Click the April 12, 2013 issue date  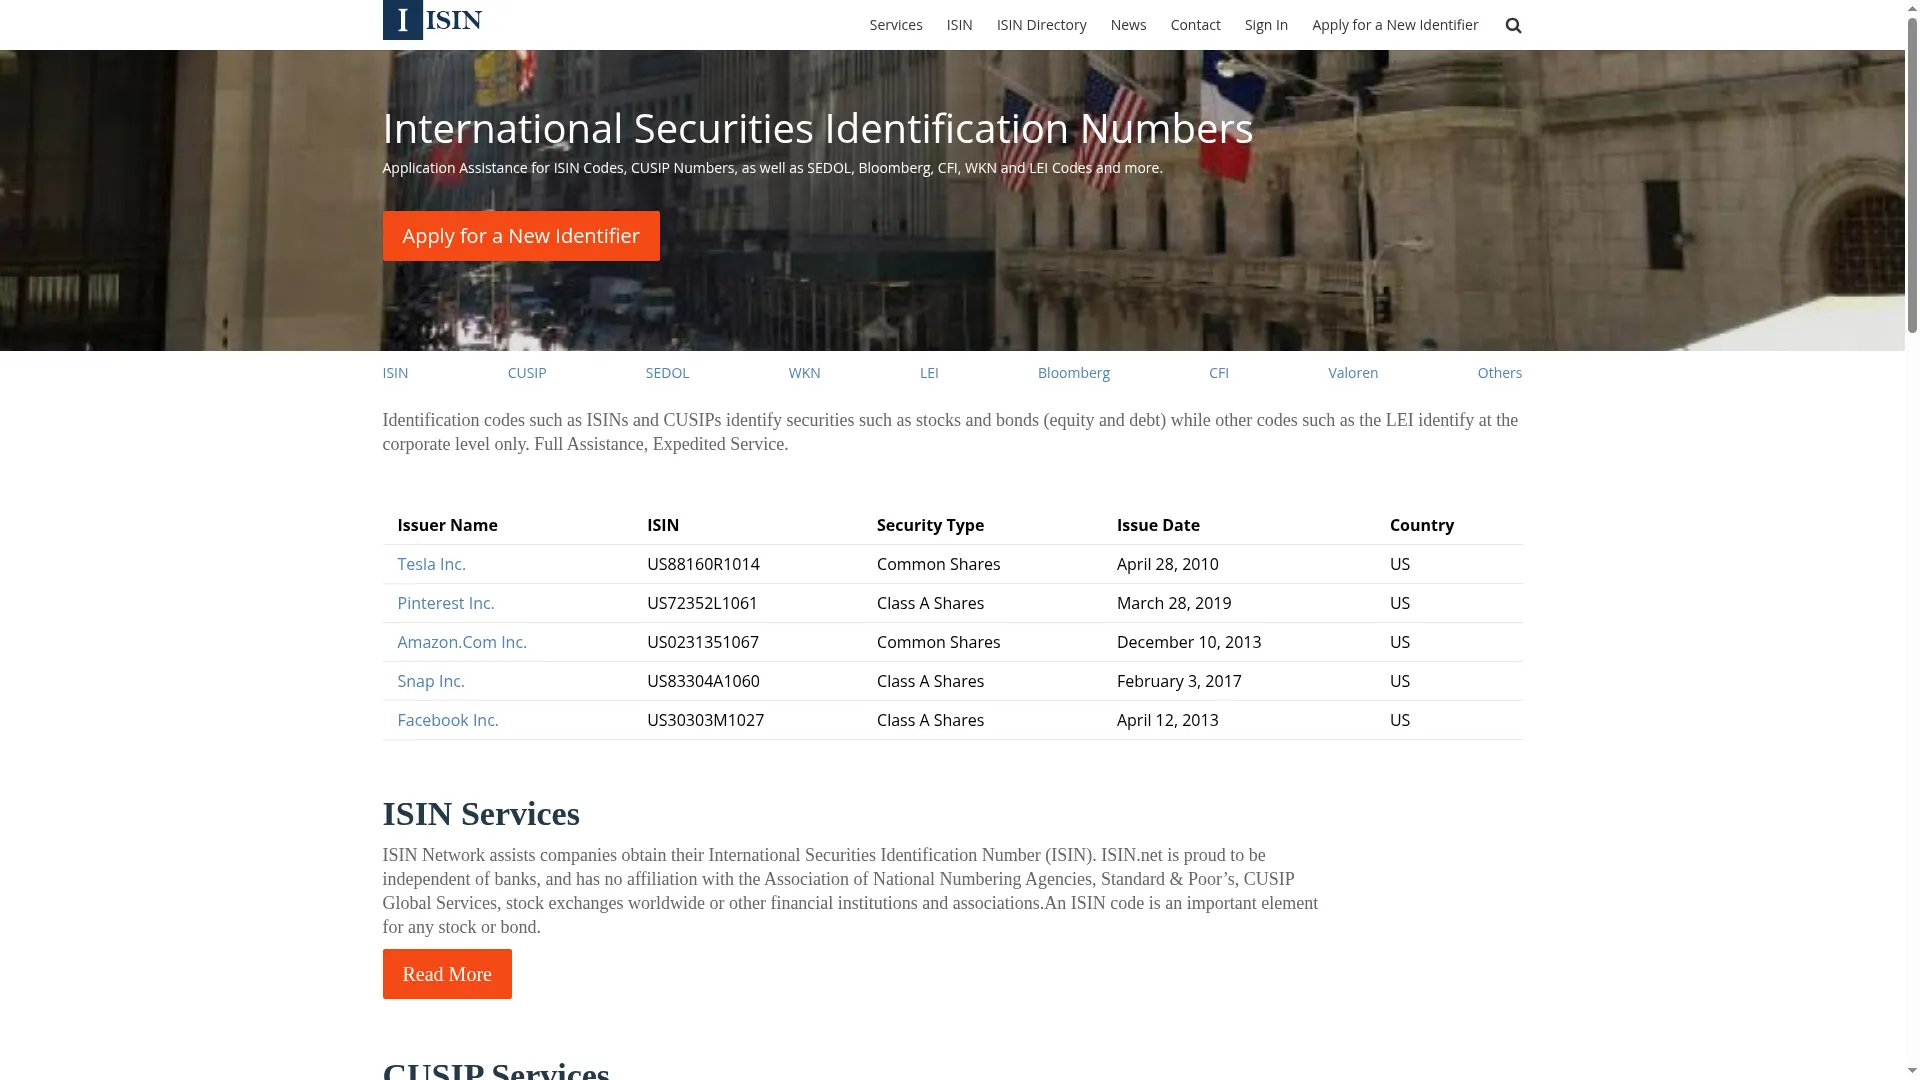[x=1167, y=720]
